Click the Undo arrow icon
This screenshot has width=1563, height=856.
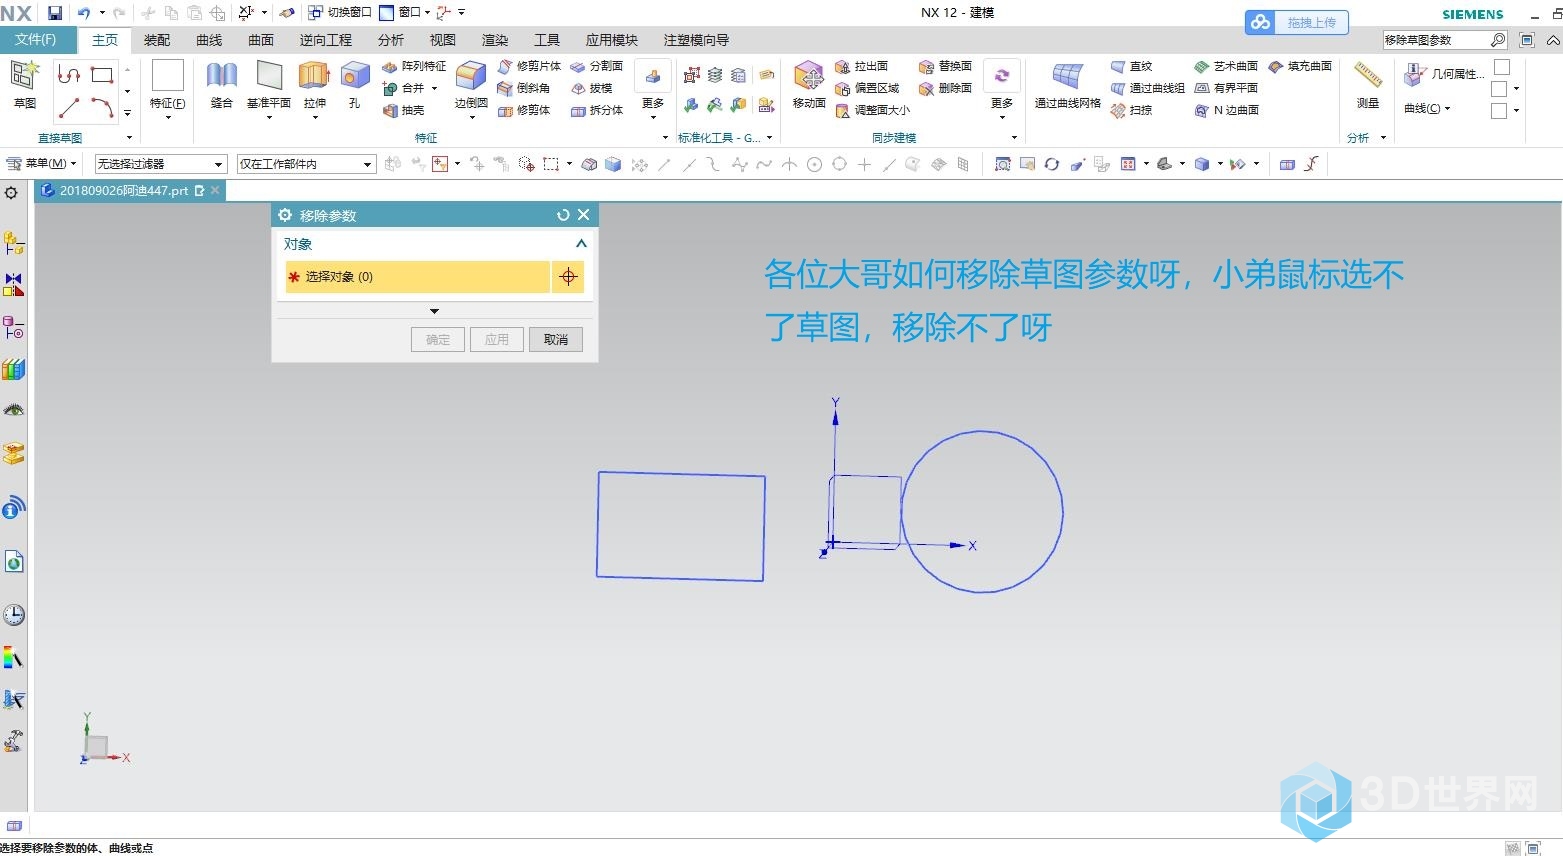tap(84, 13)
